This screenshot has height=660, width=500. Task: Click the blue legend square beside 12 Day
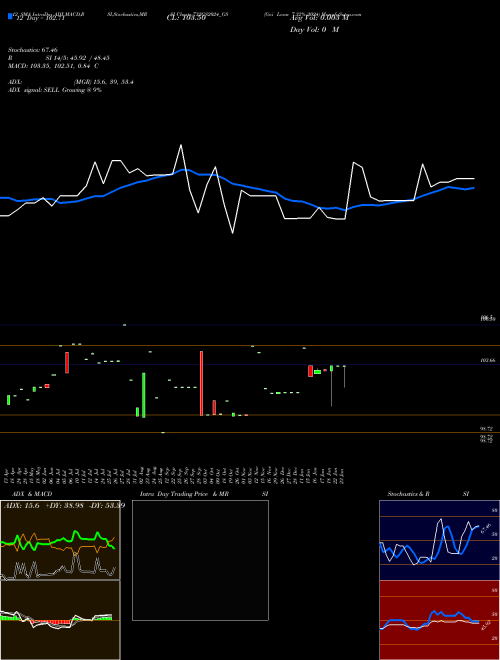(x=10, y=17)
